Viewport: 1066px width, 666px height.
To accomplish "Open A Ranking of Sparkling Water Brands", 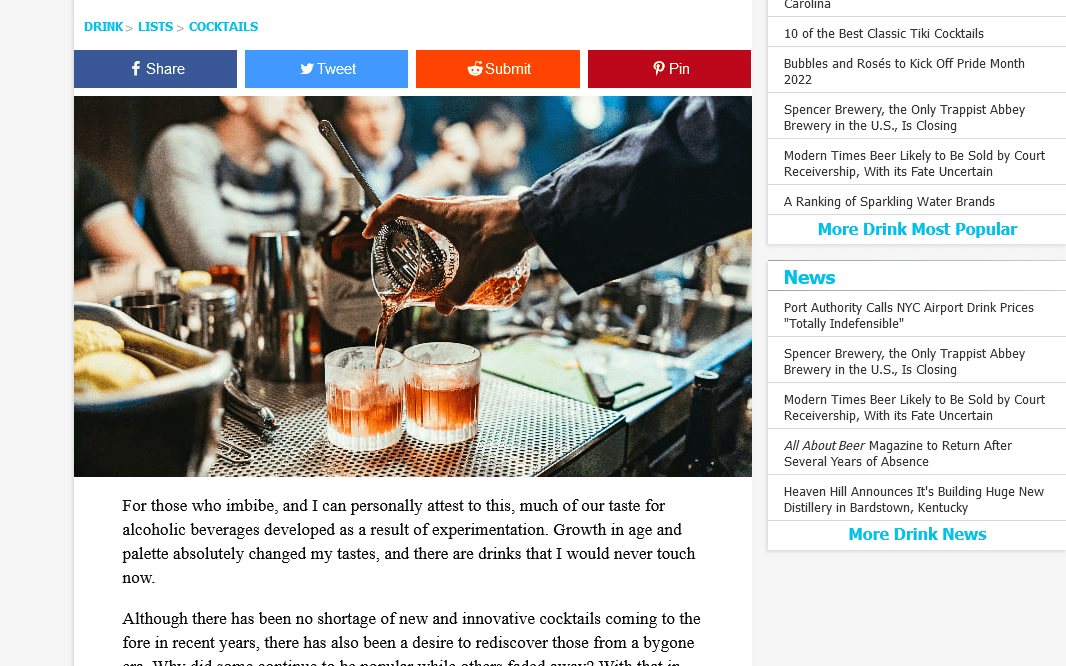I will pos(889,201).
